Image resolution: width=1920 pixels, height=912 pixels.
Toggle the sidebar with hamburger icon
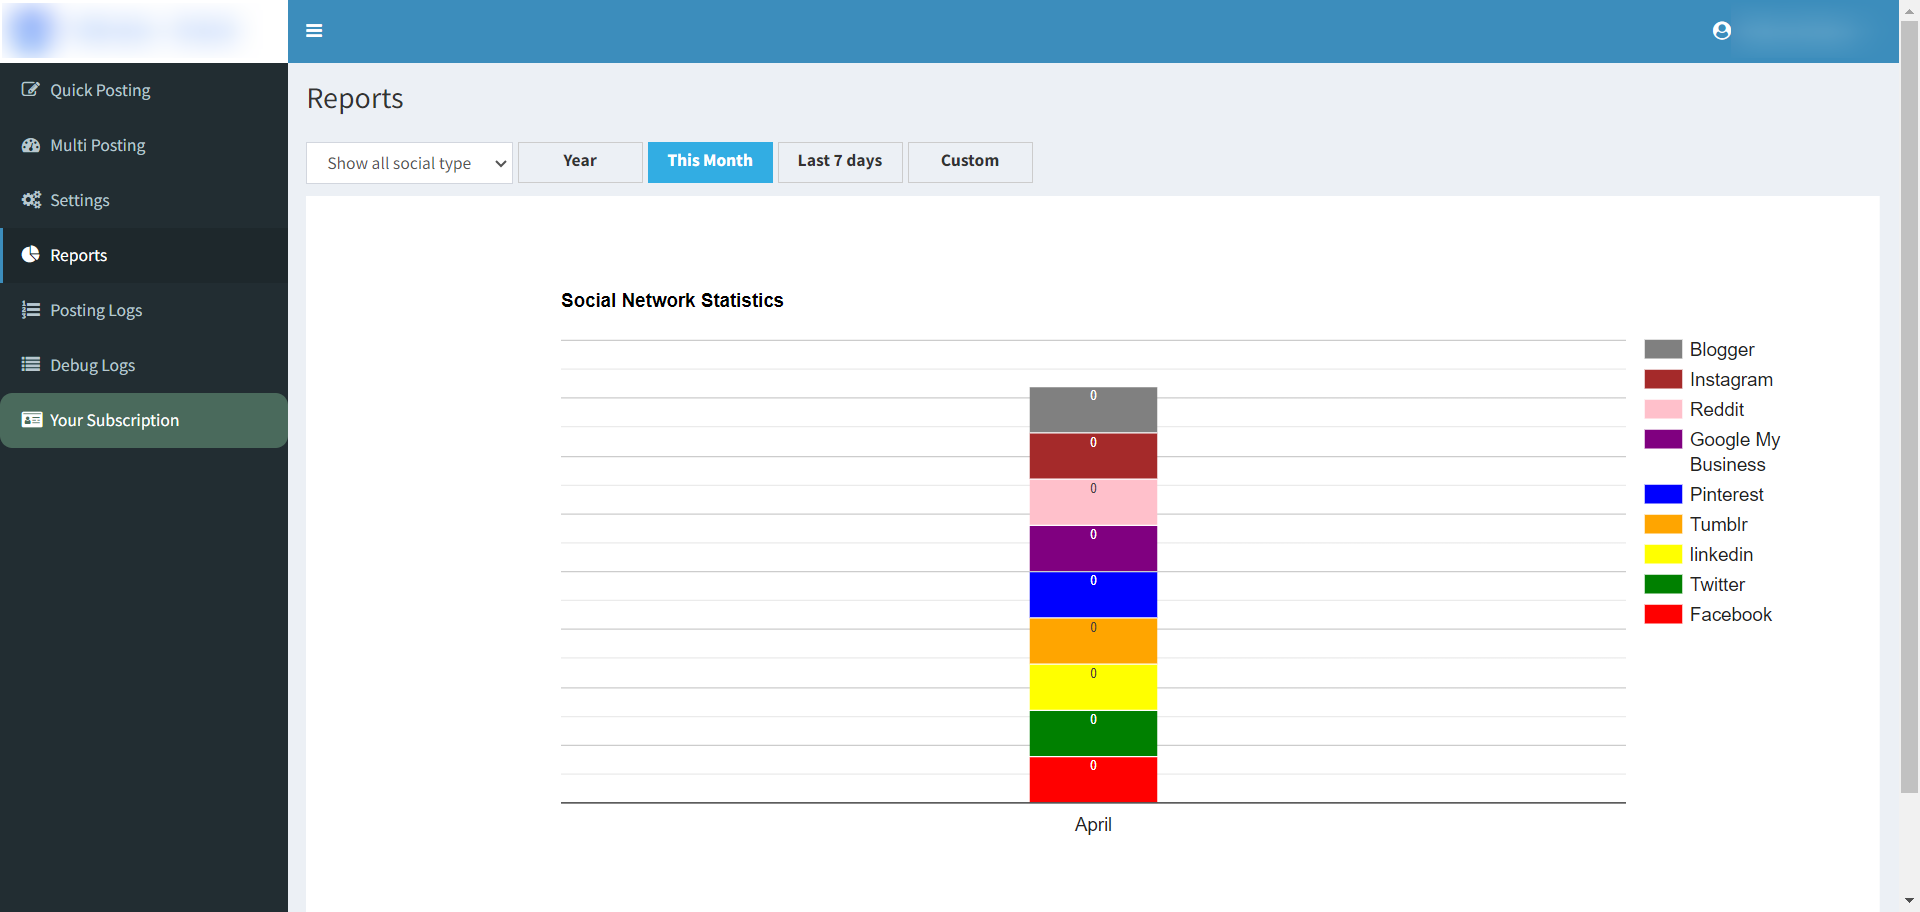[314, 31]
